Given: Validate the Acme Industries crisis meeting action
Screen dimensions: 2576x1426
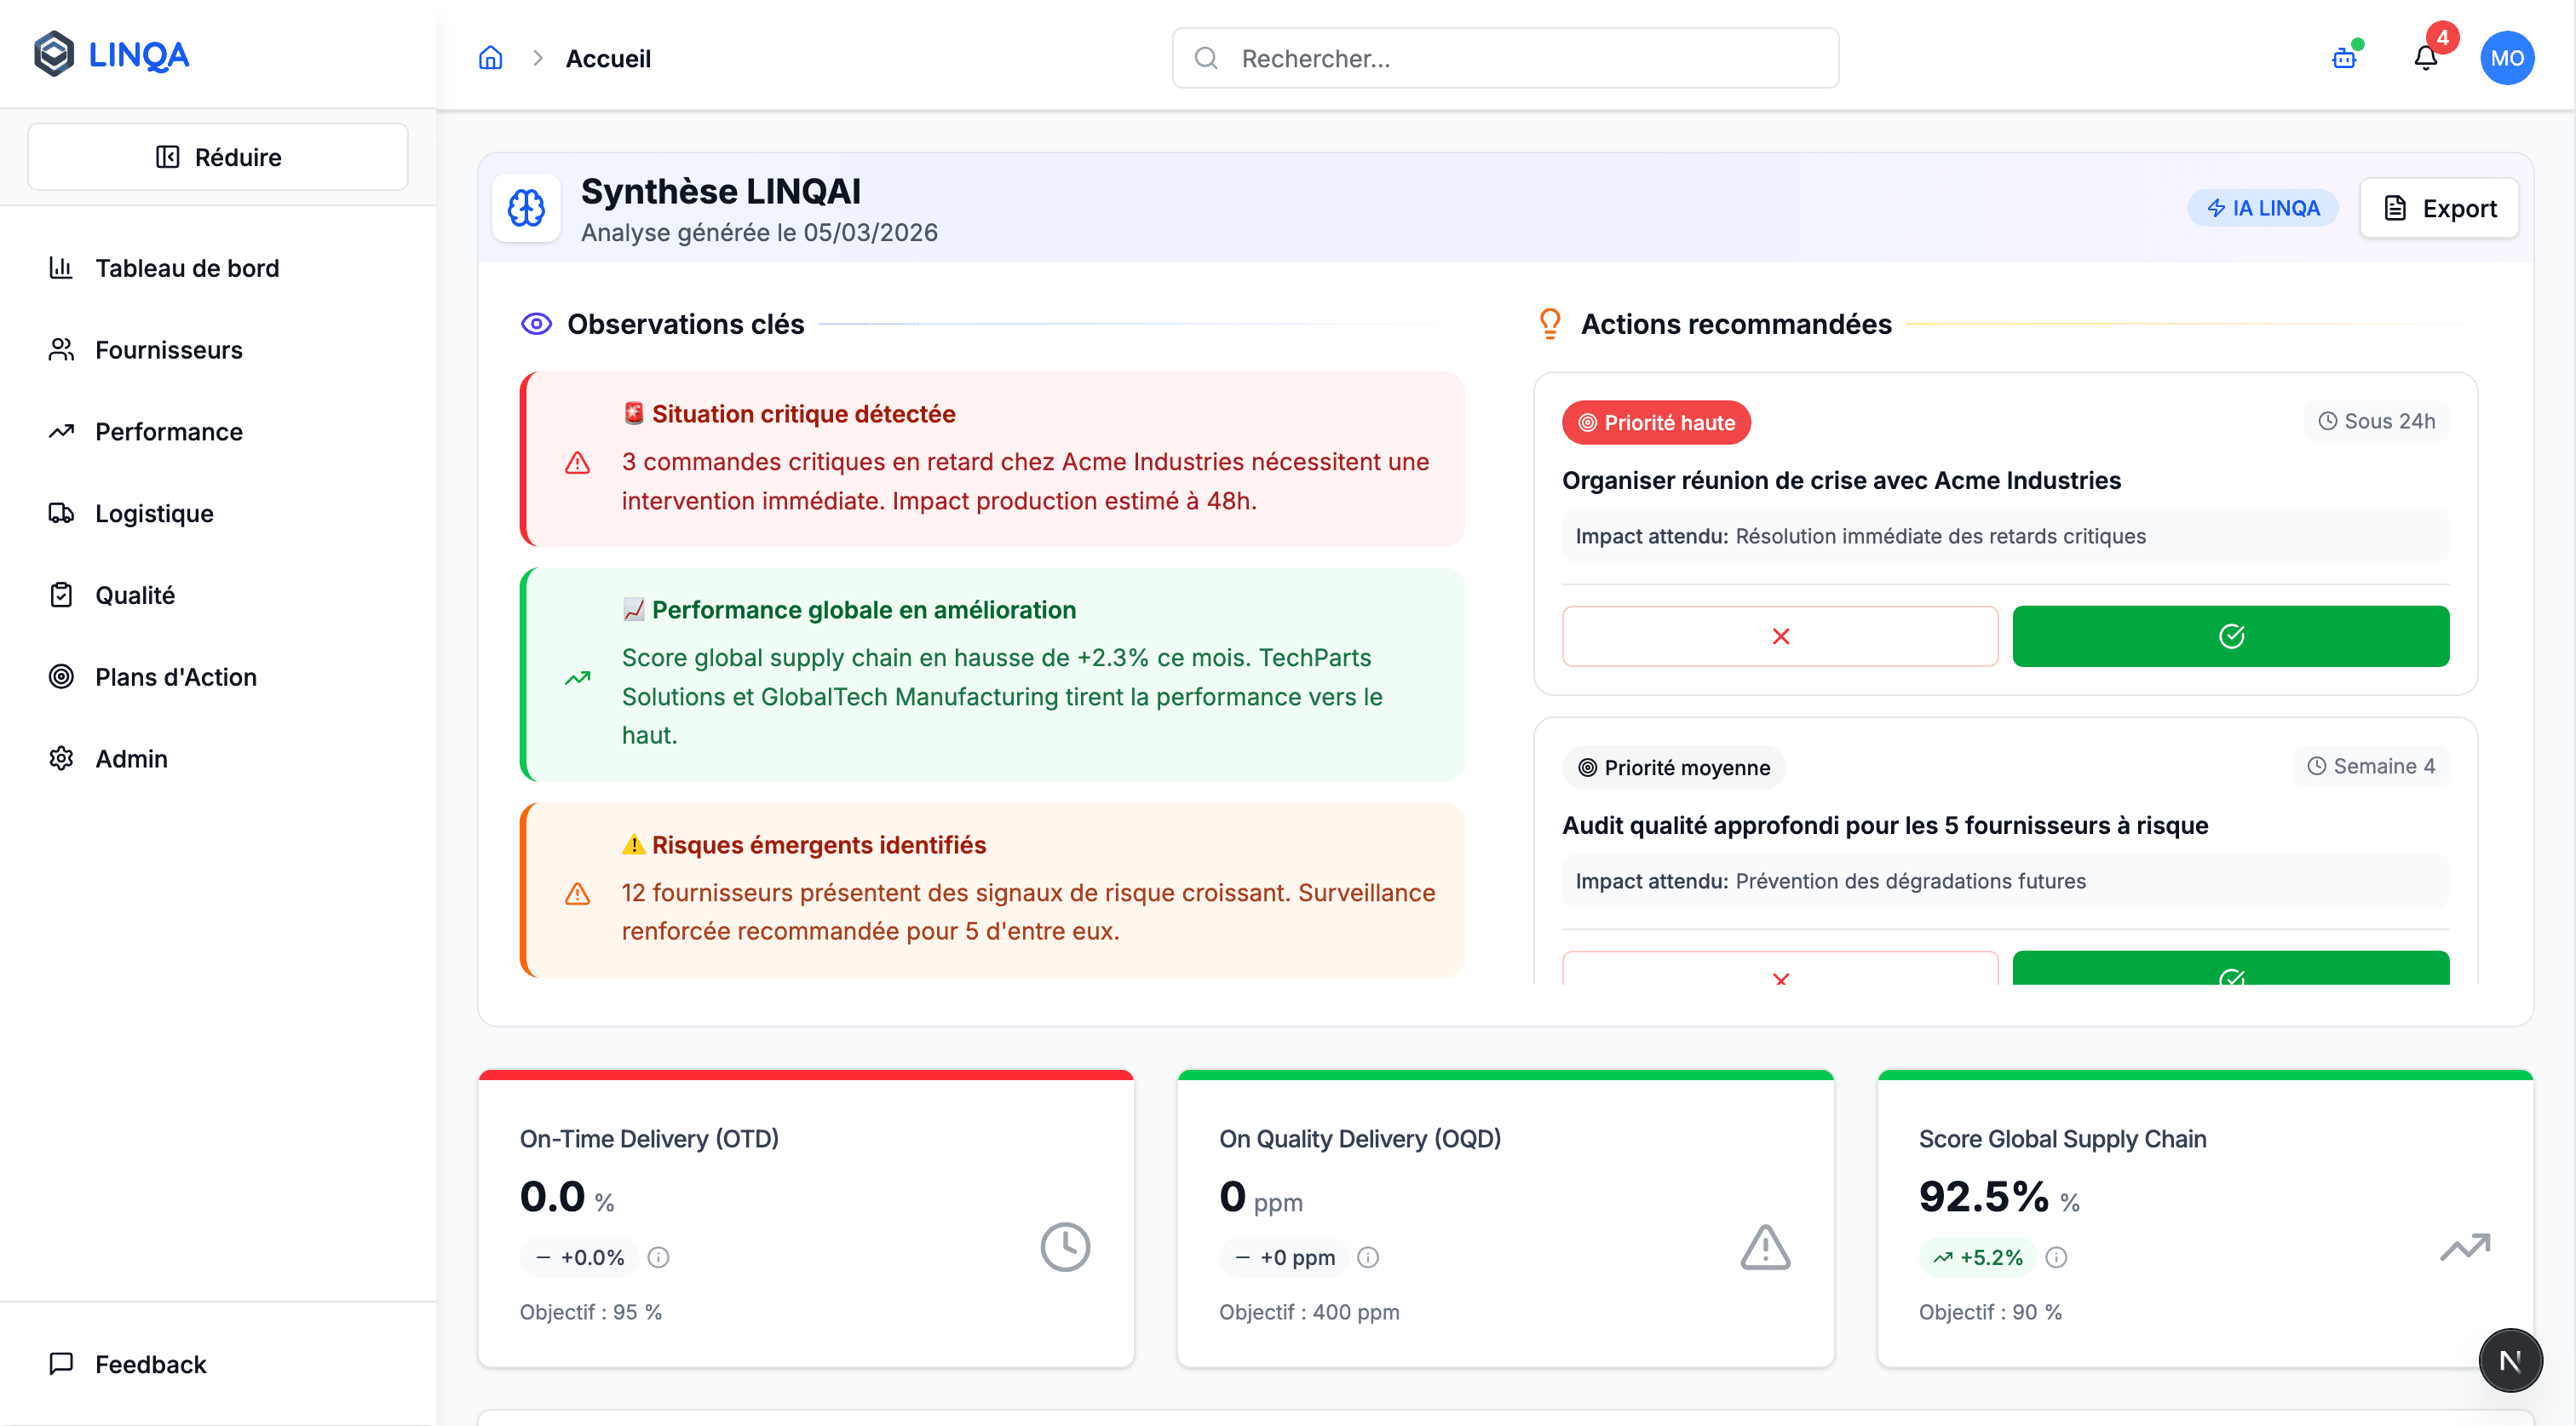Looking at the screenshot, I should (2231, 635).
